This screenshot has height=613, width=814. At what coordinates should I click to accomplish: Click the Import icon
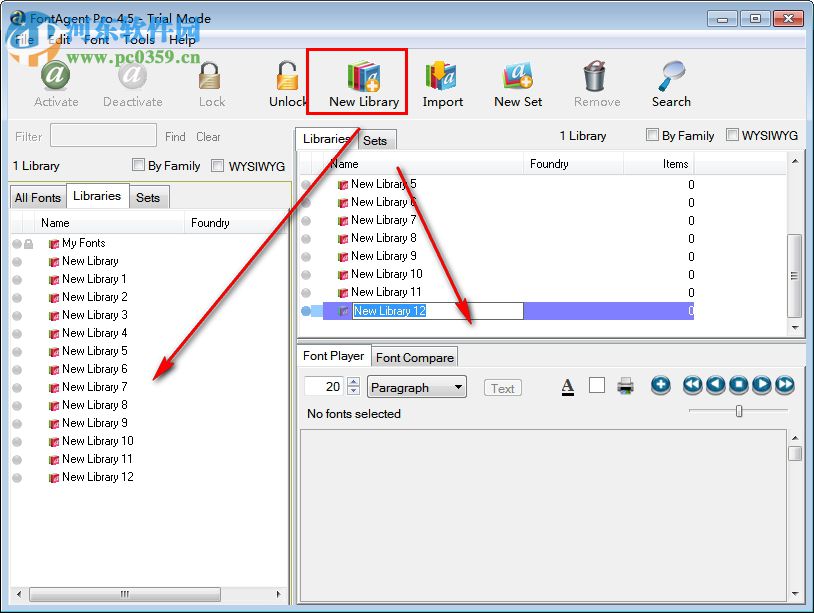pos(442,75)
